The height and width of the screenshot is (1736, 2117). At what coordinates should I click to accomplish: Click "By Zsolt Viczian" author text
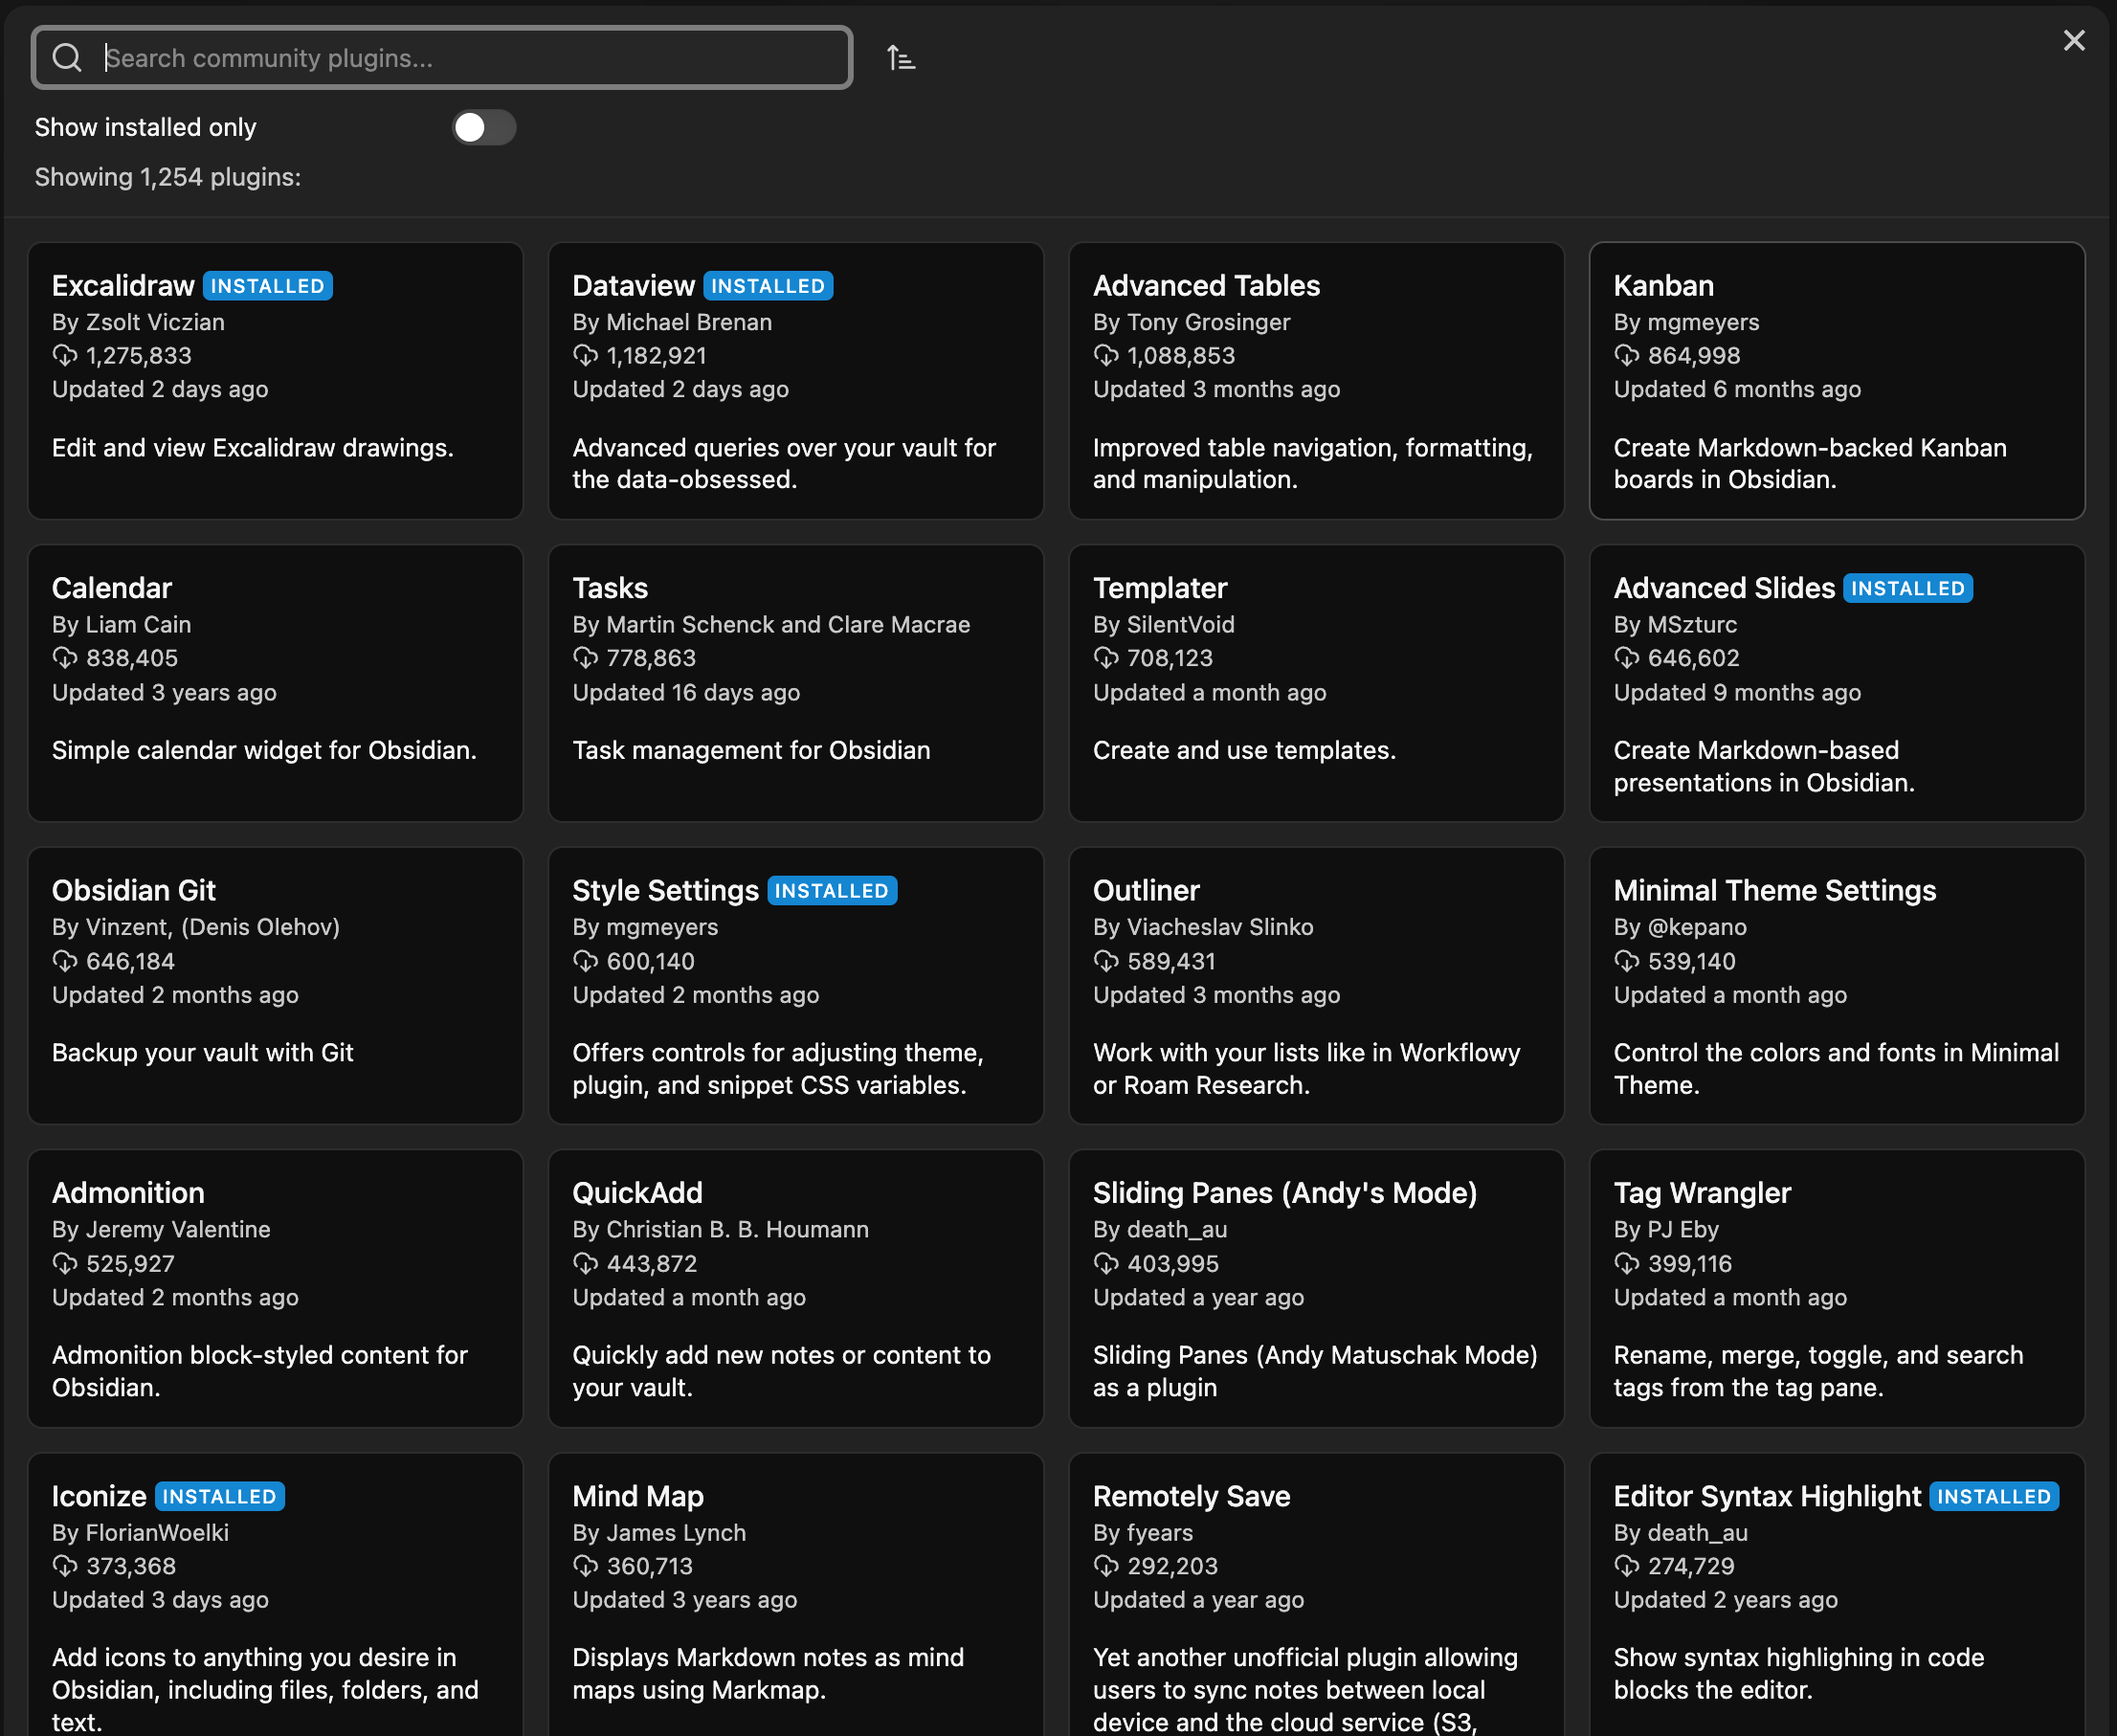[138, 322]
